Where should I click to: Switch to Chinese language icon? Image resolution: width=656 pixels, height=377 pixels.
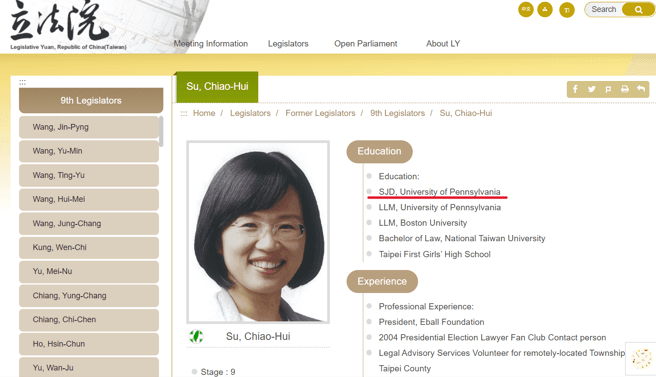point(525,9)
